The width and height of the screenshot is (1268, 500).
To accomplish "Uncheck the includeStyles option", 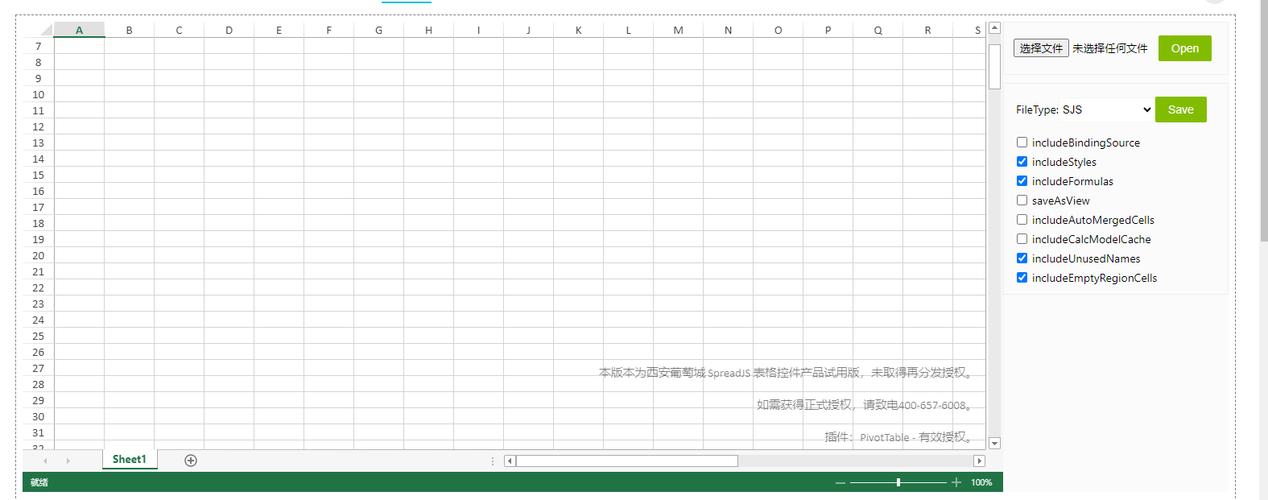I will tap(1022, 162).
